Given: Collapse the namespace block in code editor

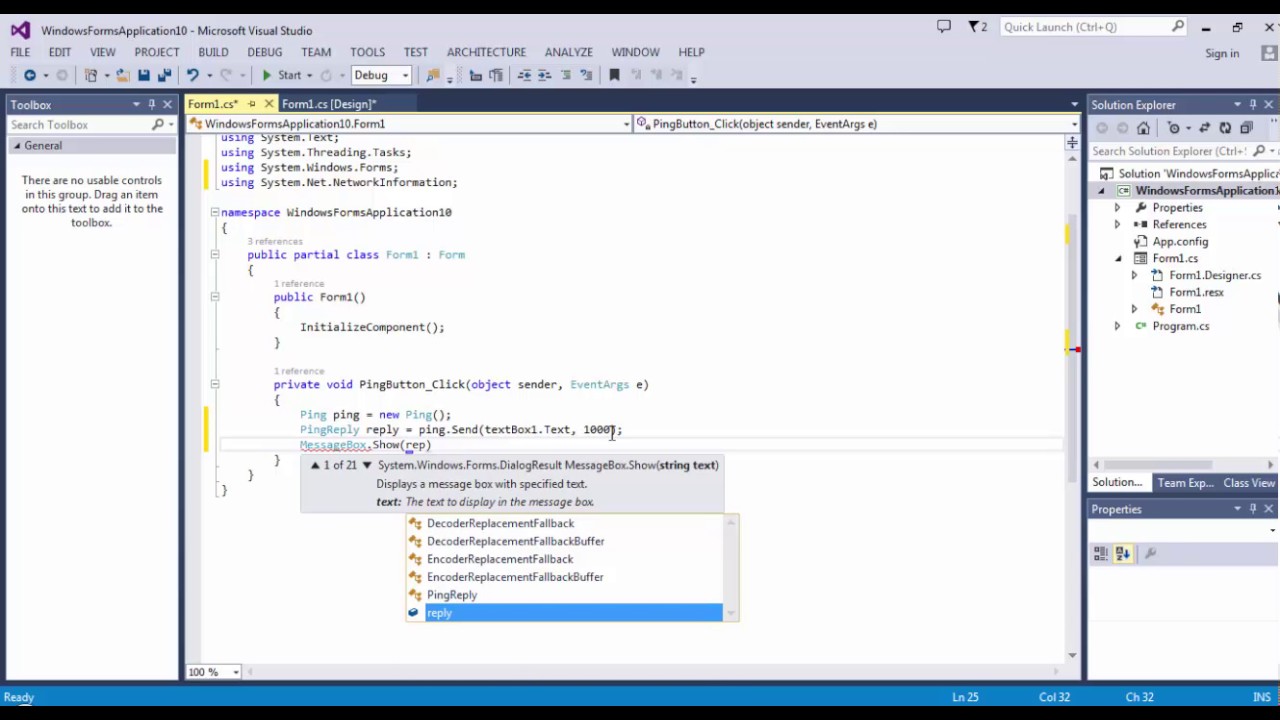Looking at the screenshot, I should 214,213.
